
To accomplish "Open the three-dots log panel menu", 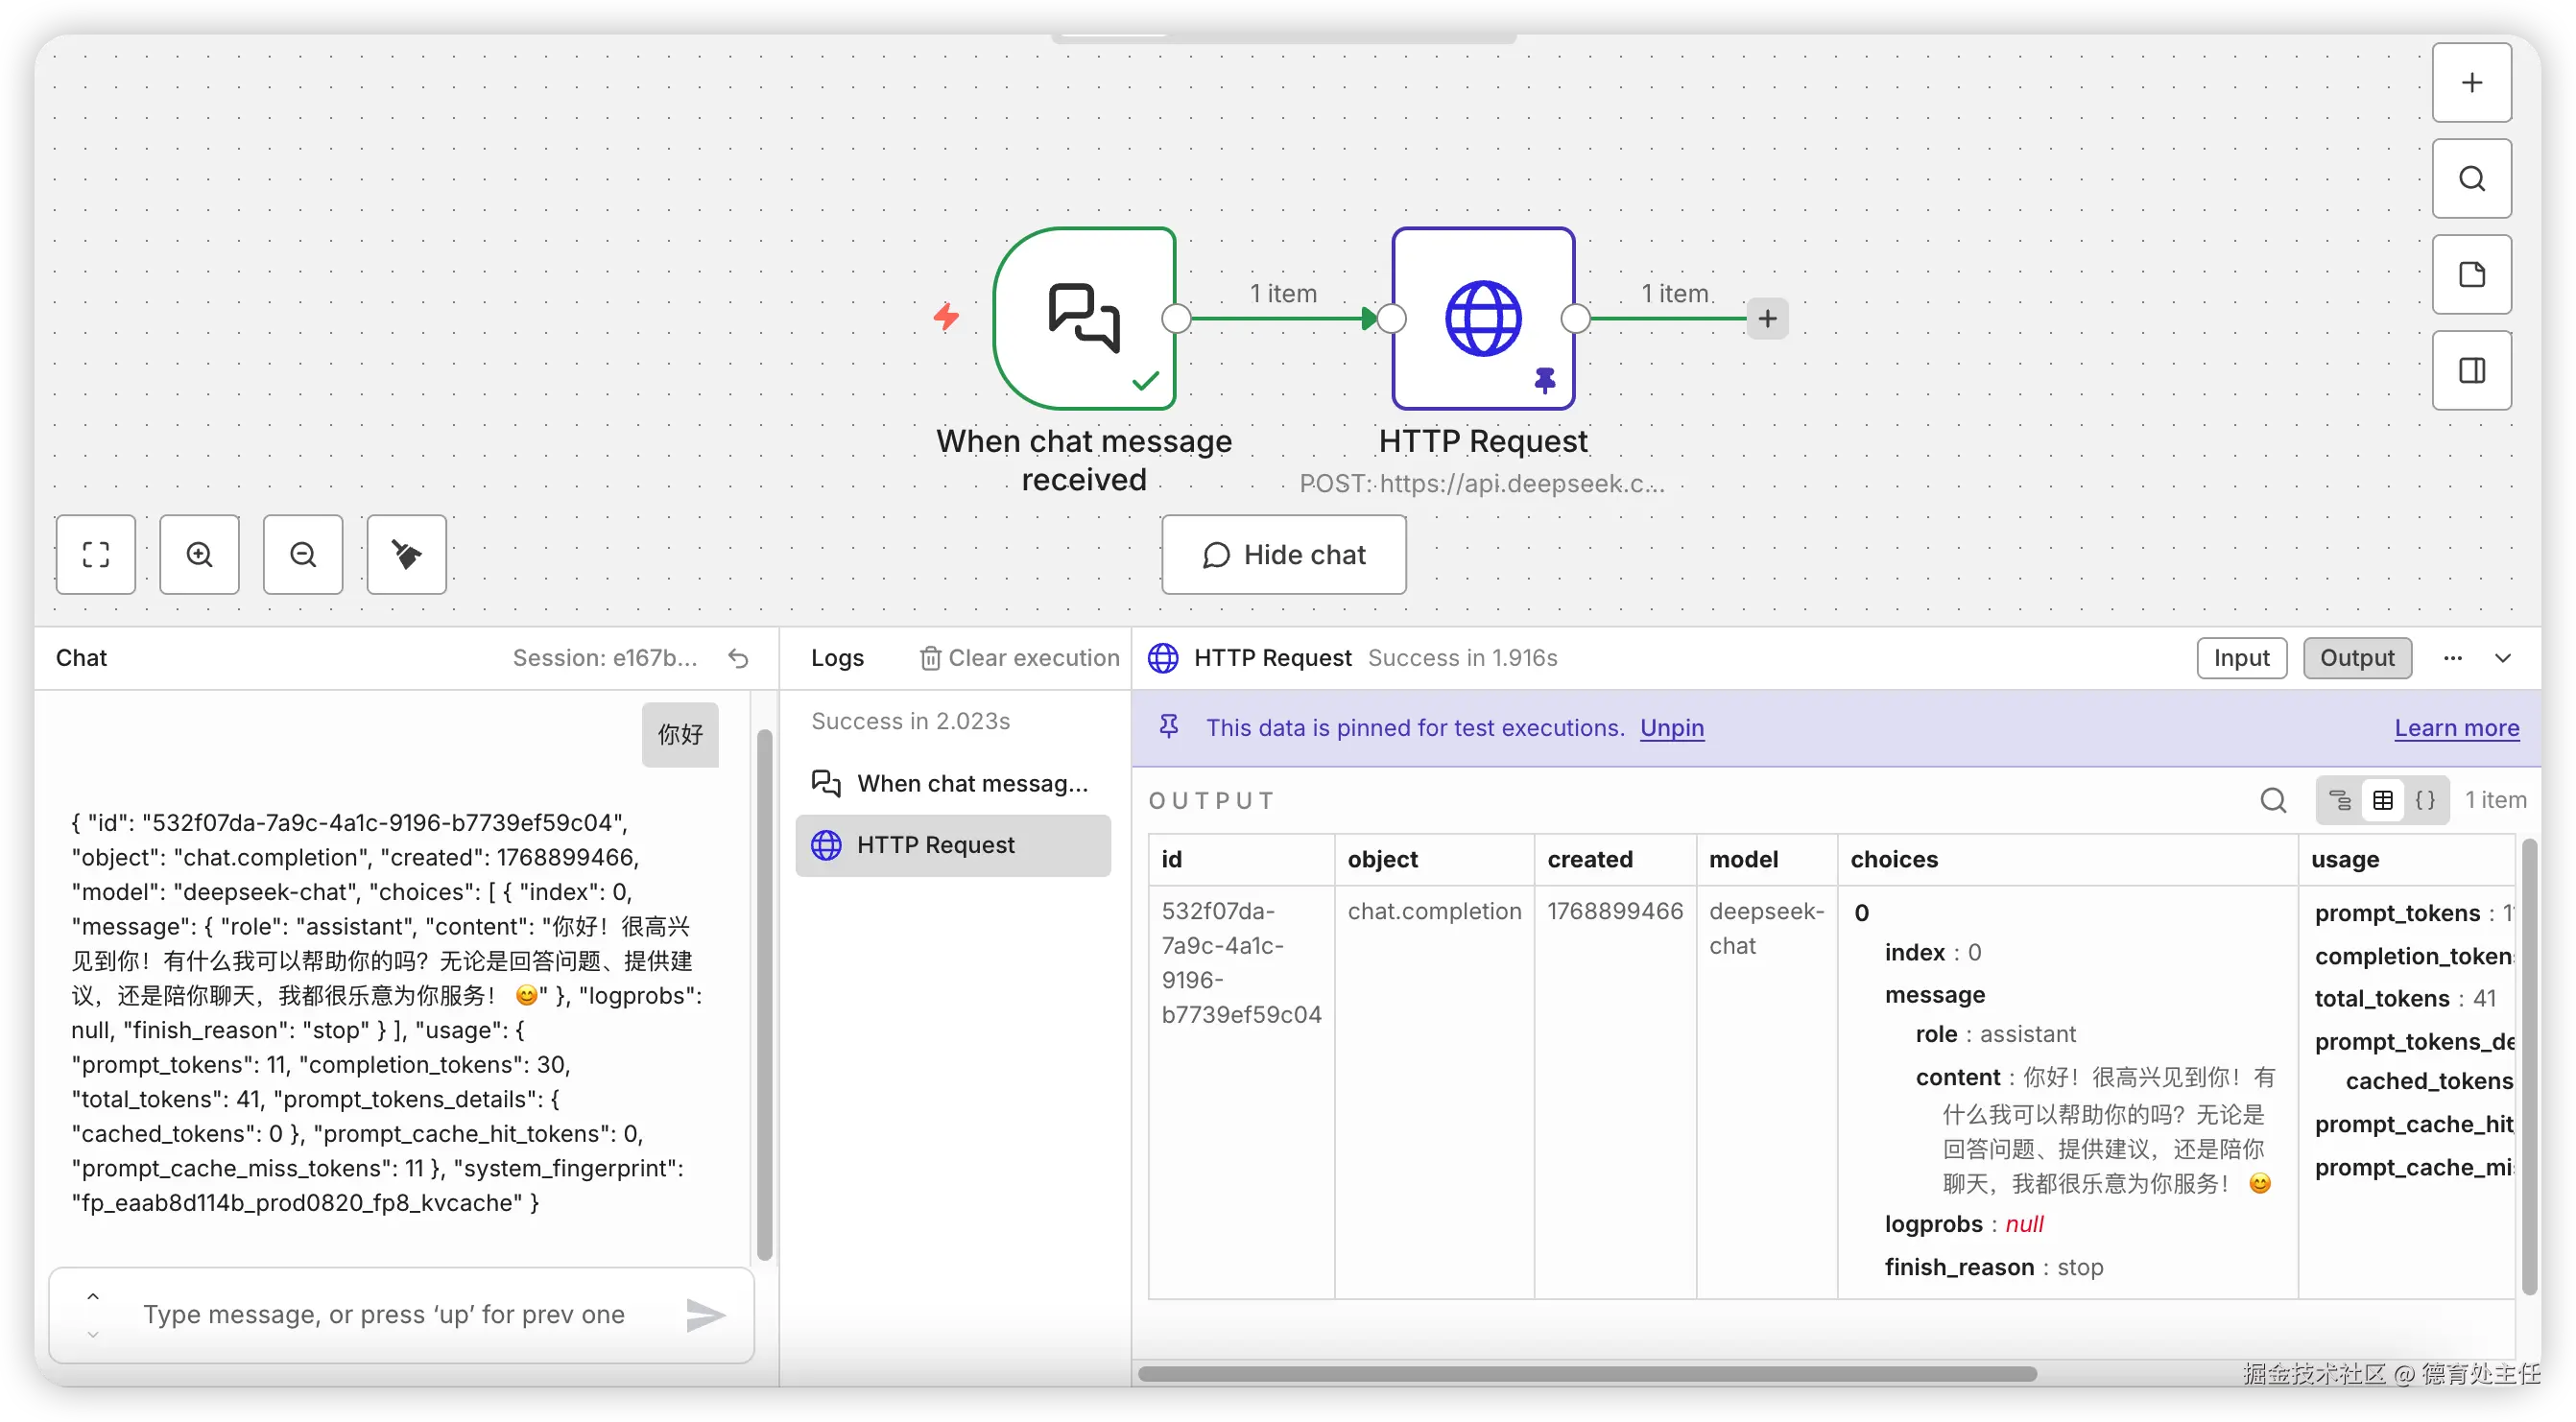I will pos(2452,658).
